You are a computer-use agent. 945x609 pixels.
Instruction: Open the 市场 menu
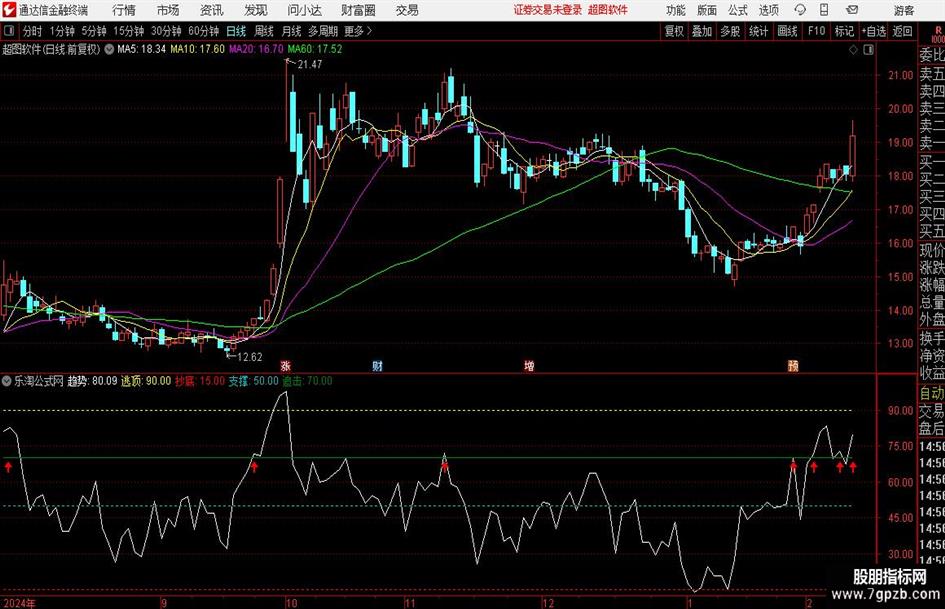click(168, 10)
